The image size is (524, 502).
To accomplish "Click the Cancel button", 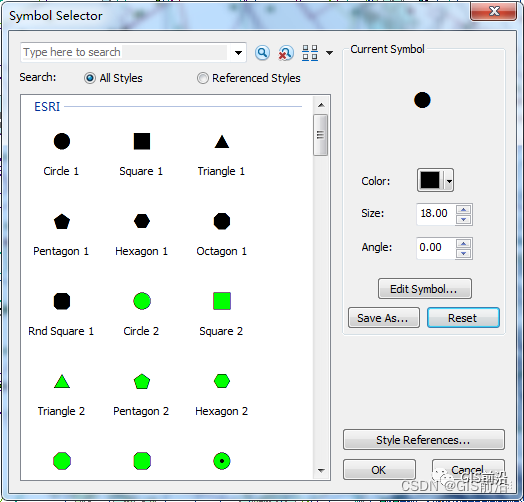I will pos(468,470).
